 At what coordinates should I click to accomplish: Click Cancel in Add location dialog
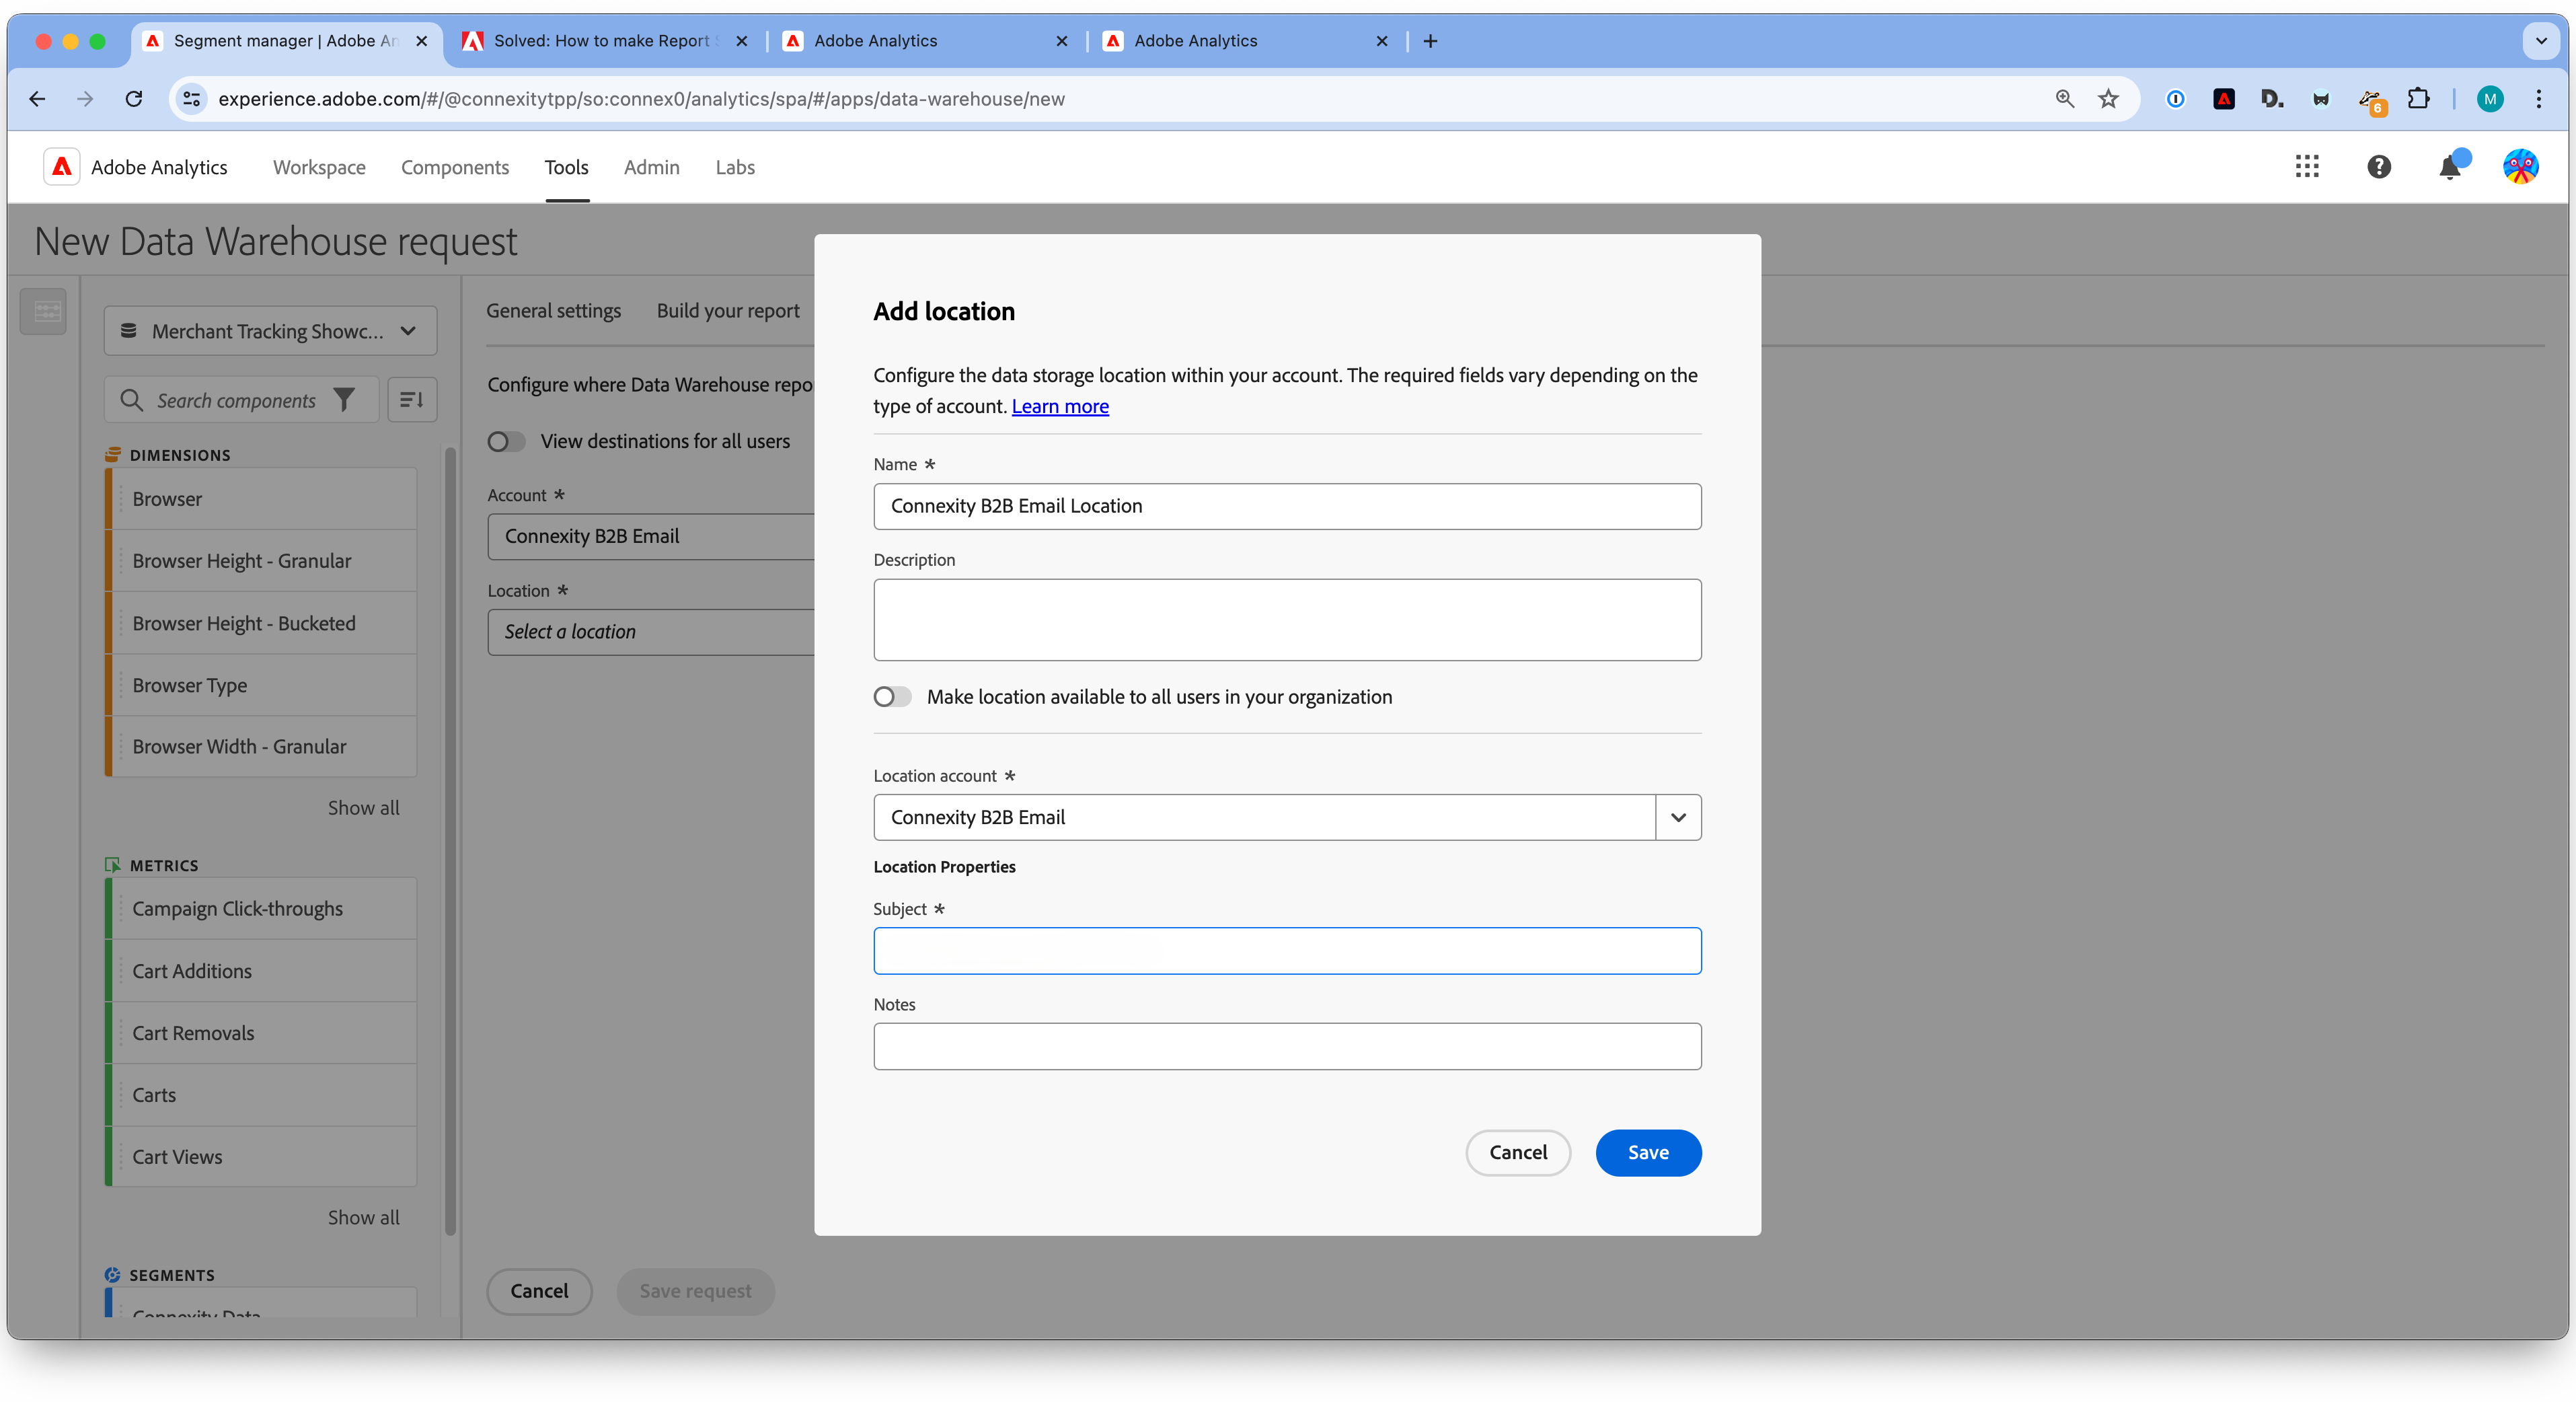pos(1518,1153)
